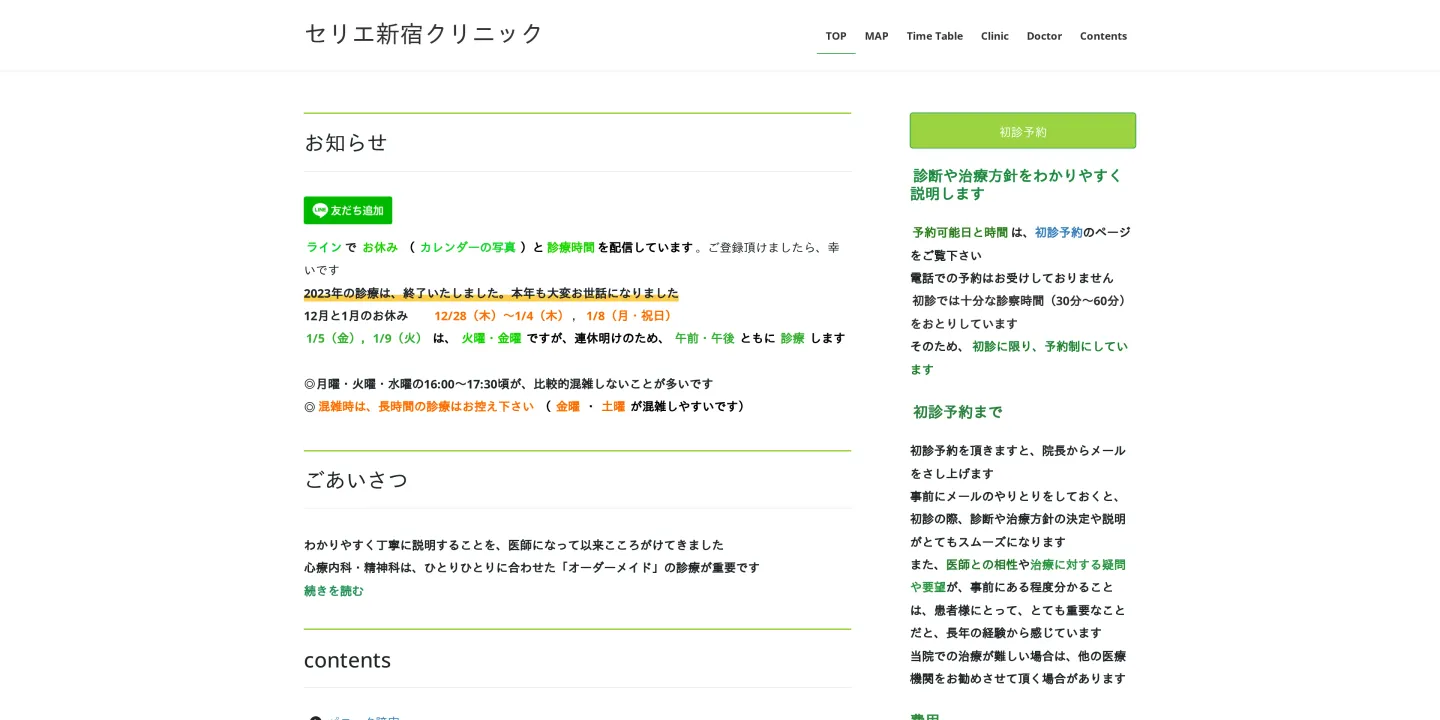1440x720 pixels.
Task: Open the 初診予約 link in the sidebar text
Action: click(x=1058, y=232)
